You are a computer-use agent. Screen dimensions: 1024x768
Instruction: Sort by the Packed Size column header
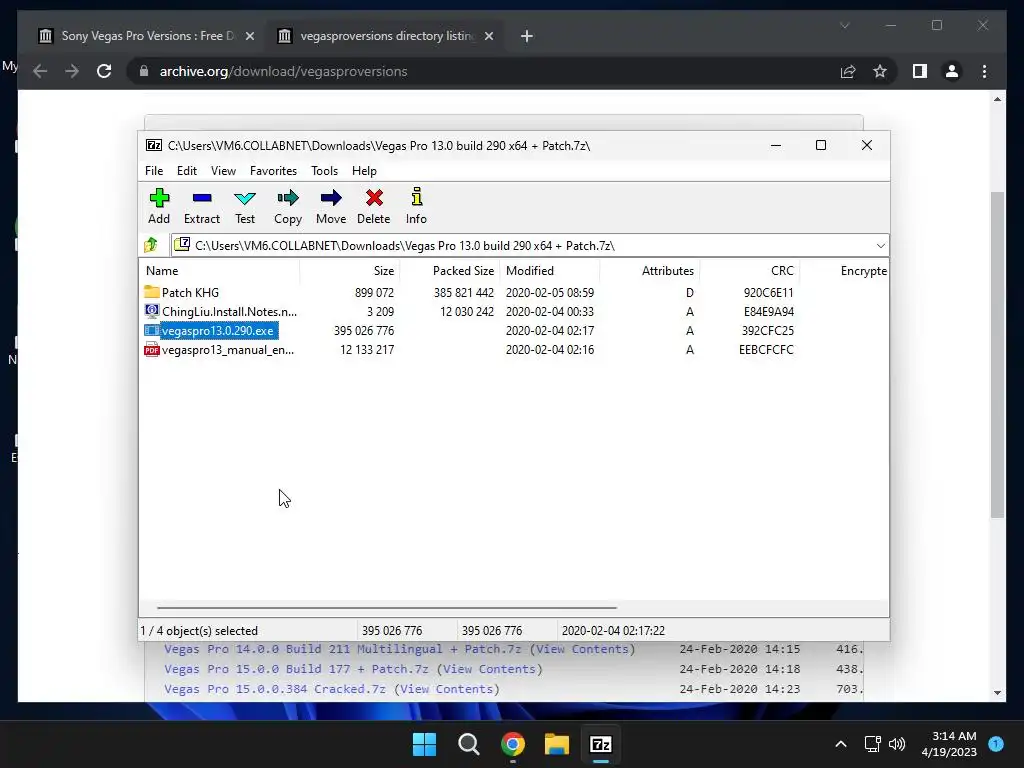pyautogui.click(x=449, y=270)
